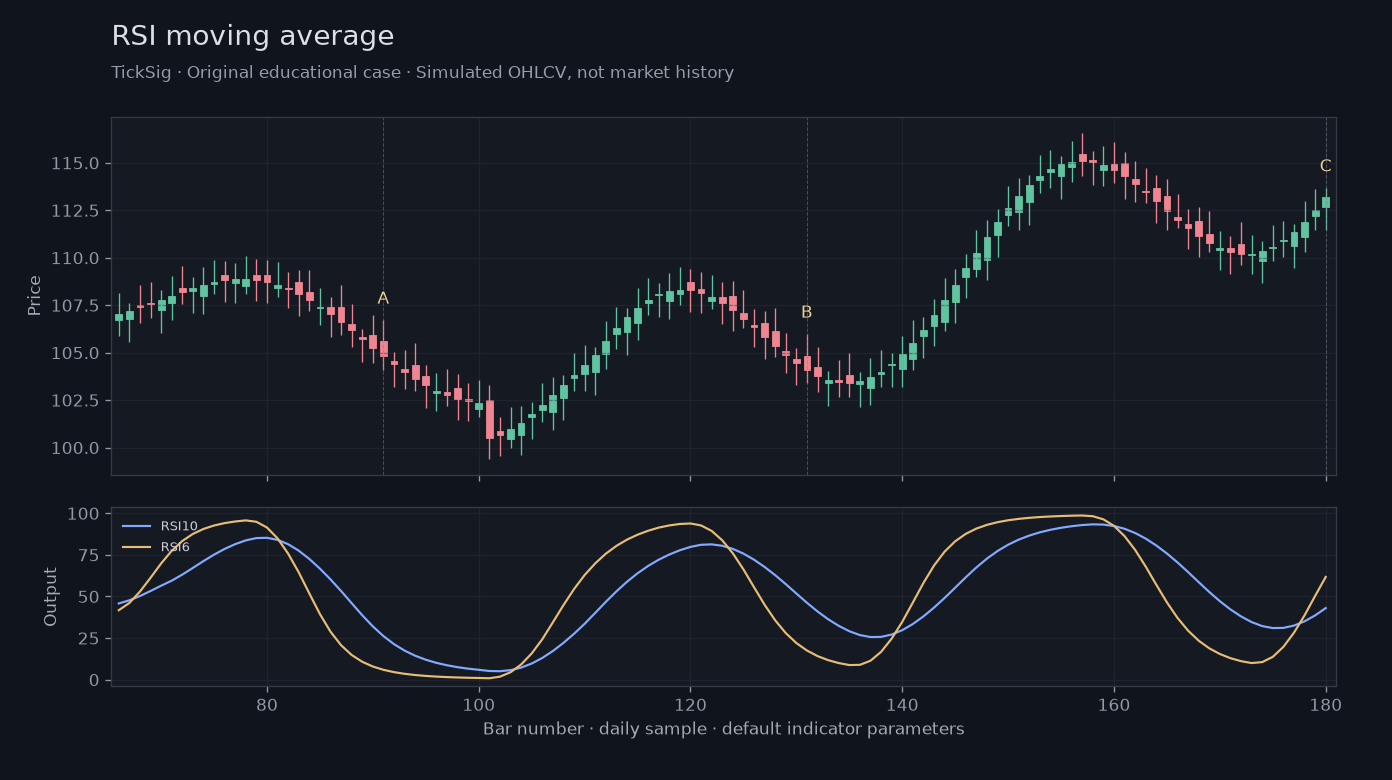Click the 100.0 price tick label
The width and height of the screenshot is (1392, 780).
(75, 448)
